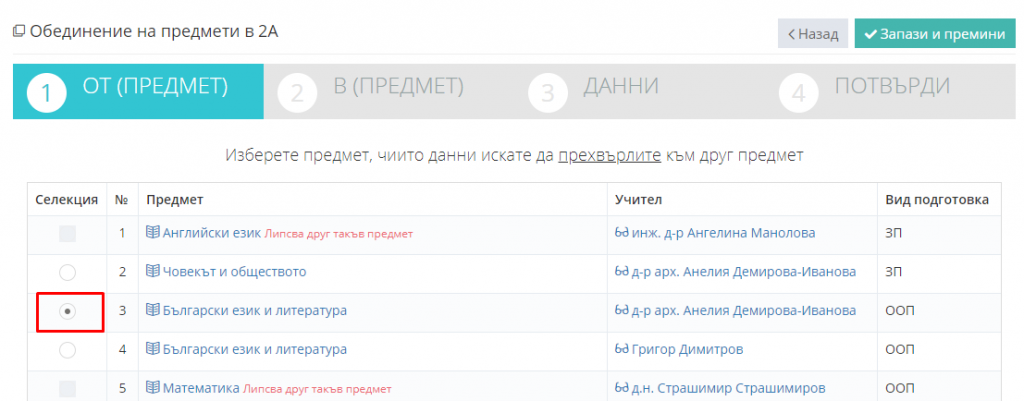The width and height of the screenshot is (1024, 401).
Task: Select radio for row 3 Български език
Action: click(x=67, y=312)
